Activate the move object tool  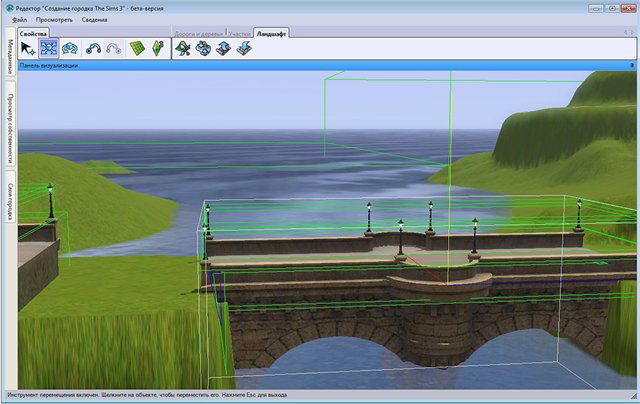[48, 48]
